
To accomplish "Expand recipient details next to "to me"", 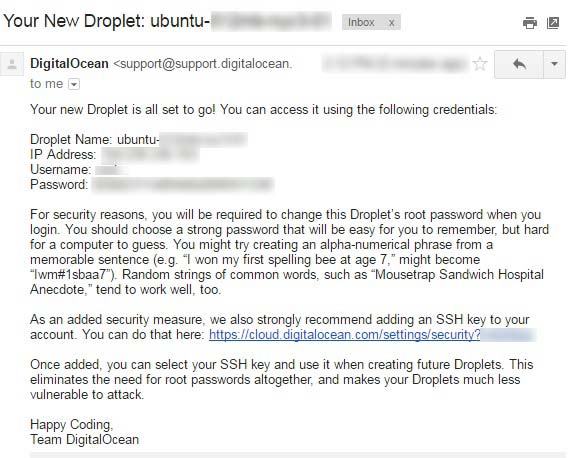I will (x=74, y=84).
